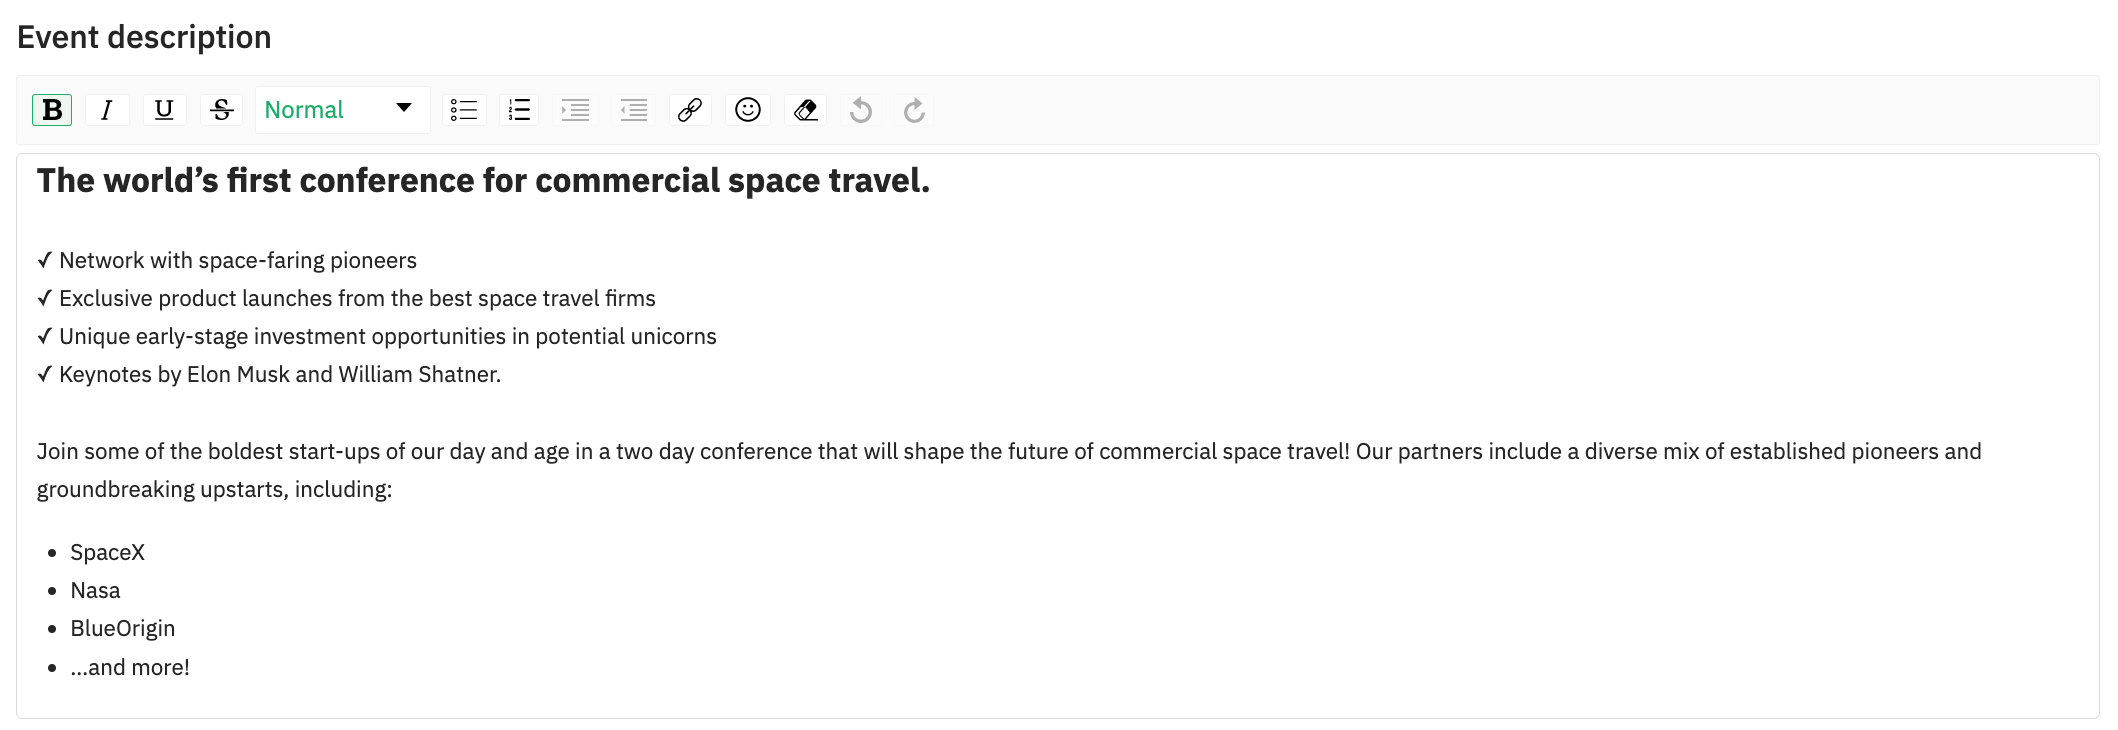Toggle underline formatting
This screenshot has width=2118, height=730.
pyautogui.click(x=164, y=110)
